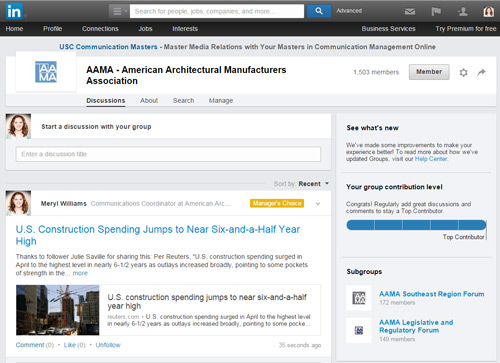Image resolution: width=500 pixels, height=363 pixels.
Task: Go to Home in navigation bar
Action: 14,29
